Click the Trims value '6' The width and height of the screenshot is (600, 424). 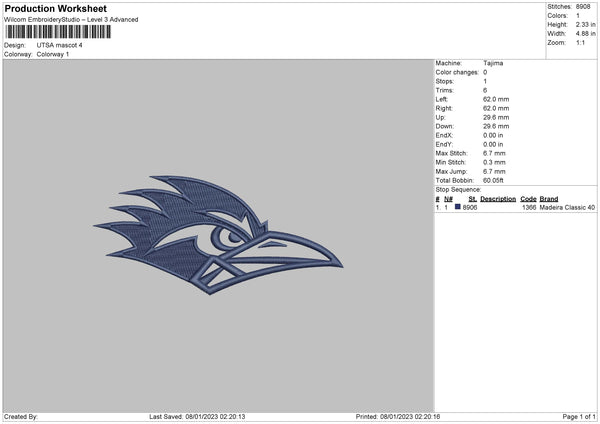[485, 90]
